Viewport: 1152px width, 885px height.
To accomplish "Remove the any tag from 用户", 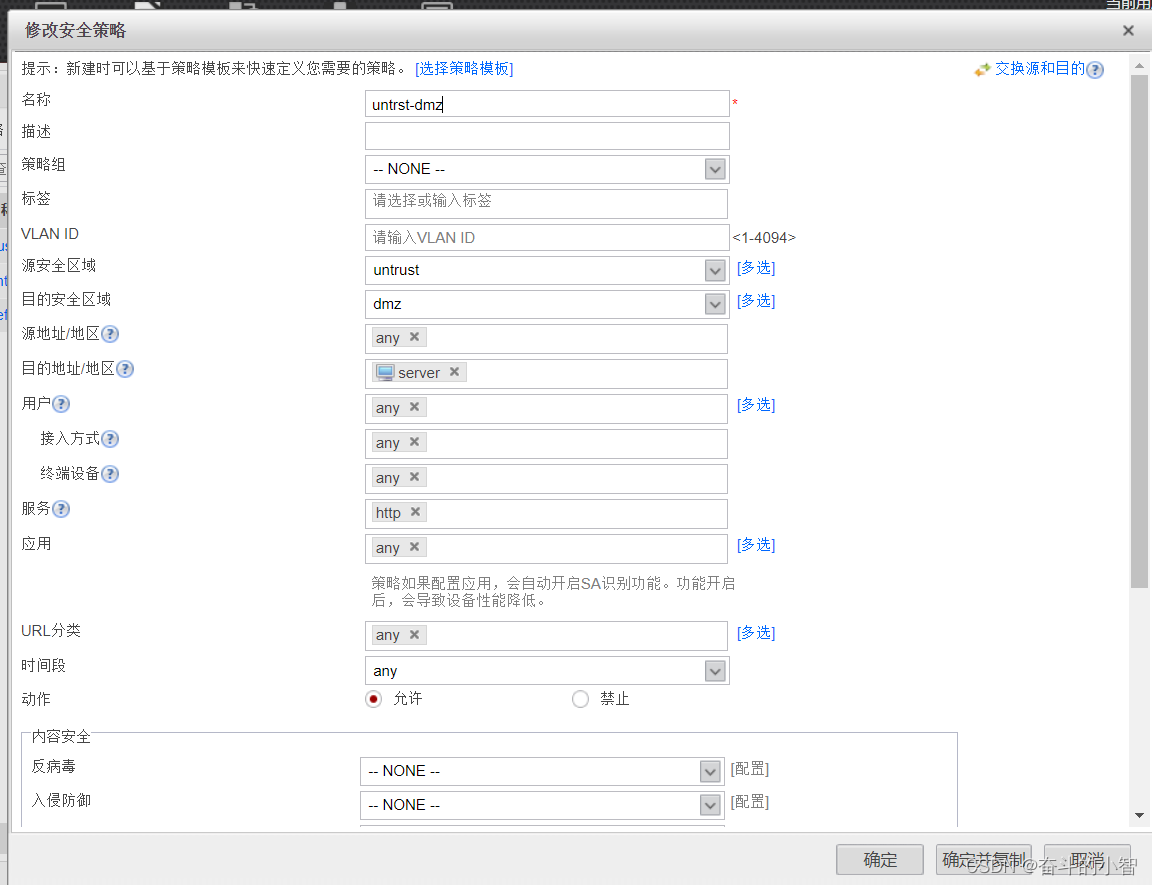I will pos(414,406).
